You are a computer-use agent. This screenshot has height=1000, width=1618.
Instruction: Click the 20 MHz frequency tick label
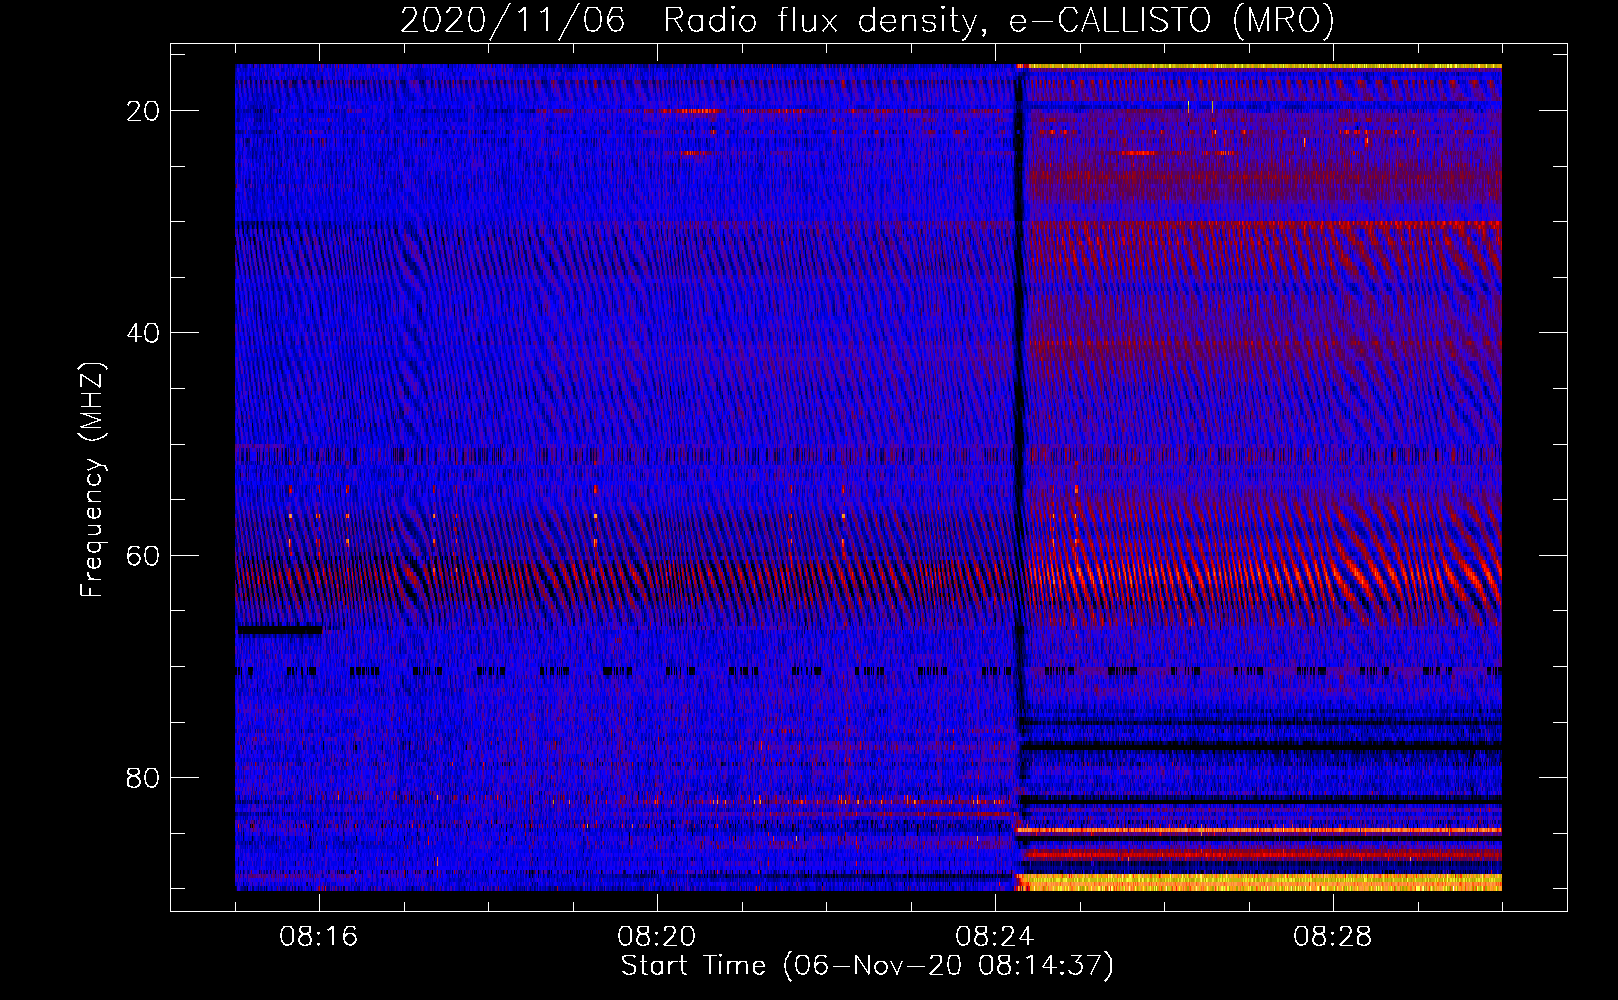[143, 111]
